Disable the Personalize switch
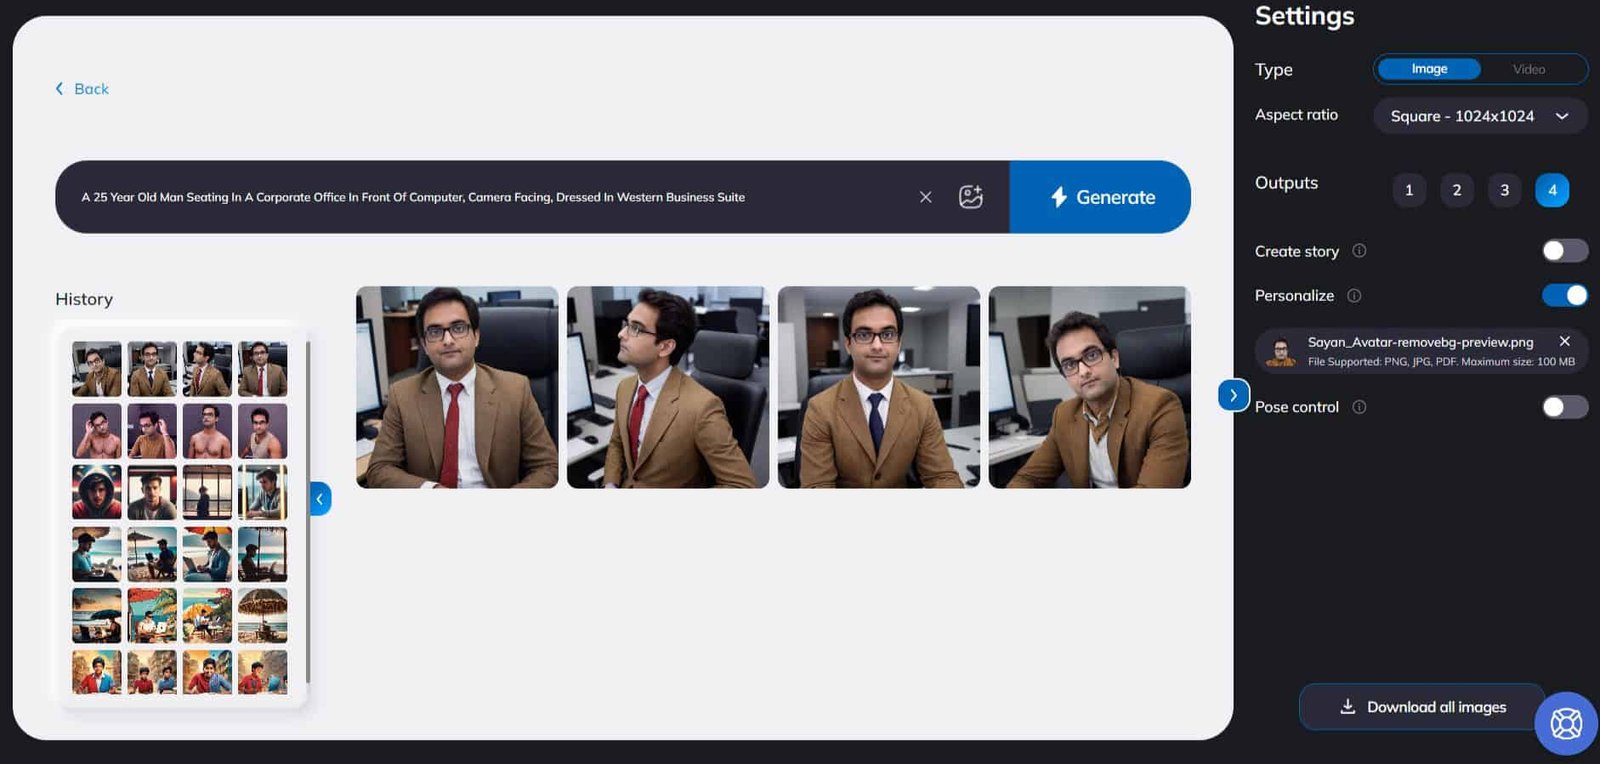1600x764 pixels. coord(1565,295)
